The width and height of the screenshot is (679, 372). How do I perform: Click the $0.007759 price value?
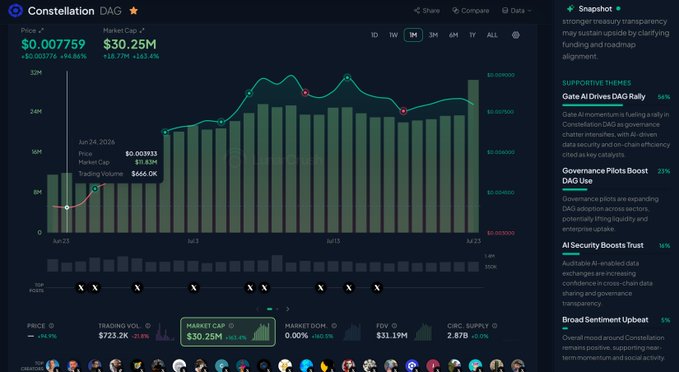tap(53, 44)
